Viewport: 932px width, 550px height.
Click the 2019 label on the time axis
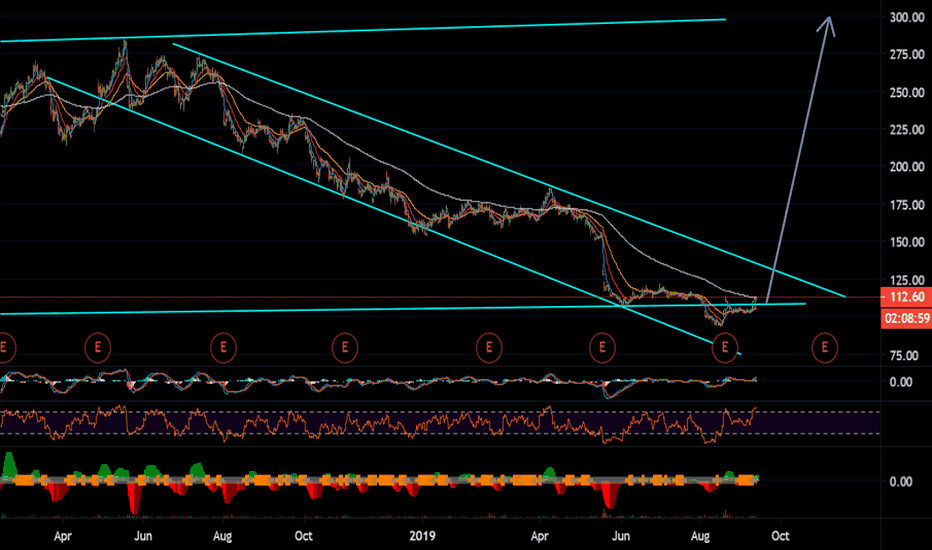(422, 536)
